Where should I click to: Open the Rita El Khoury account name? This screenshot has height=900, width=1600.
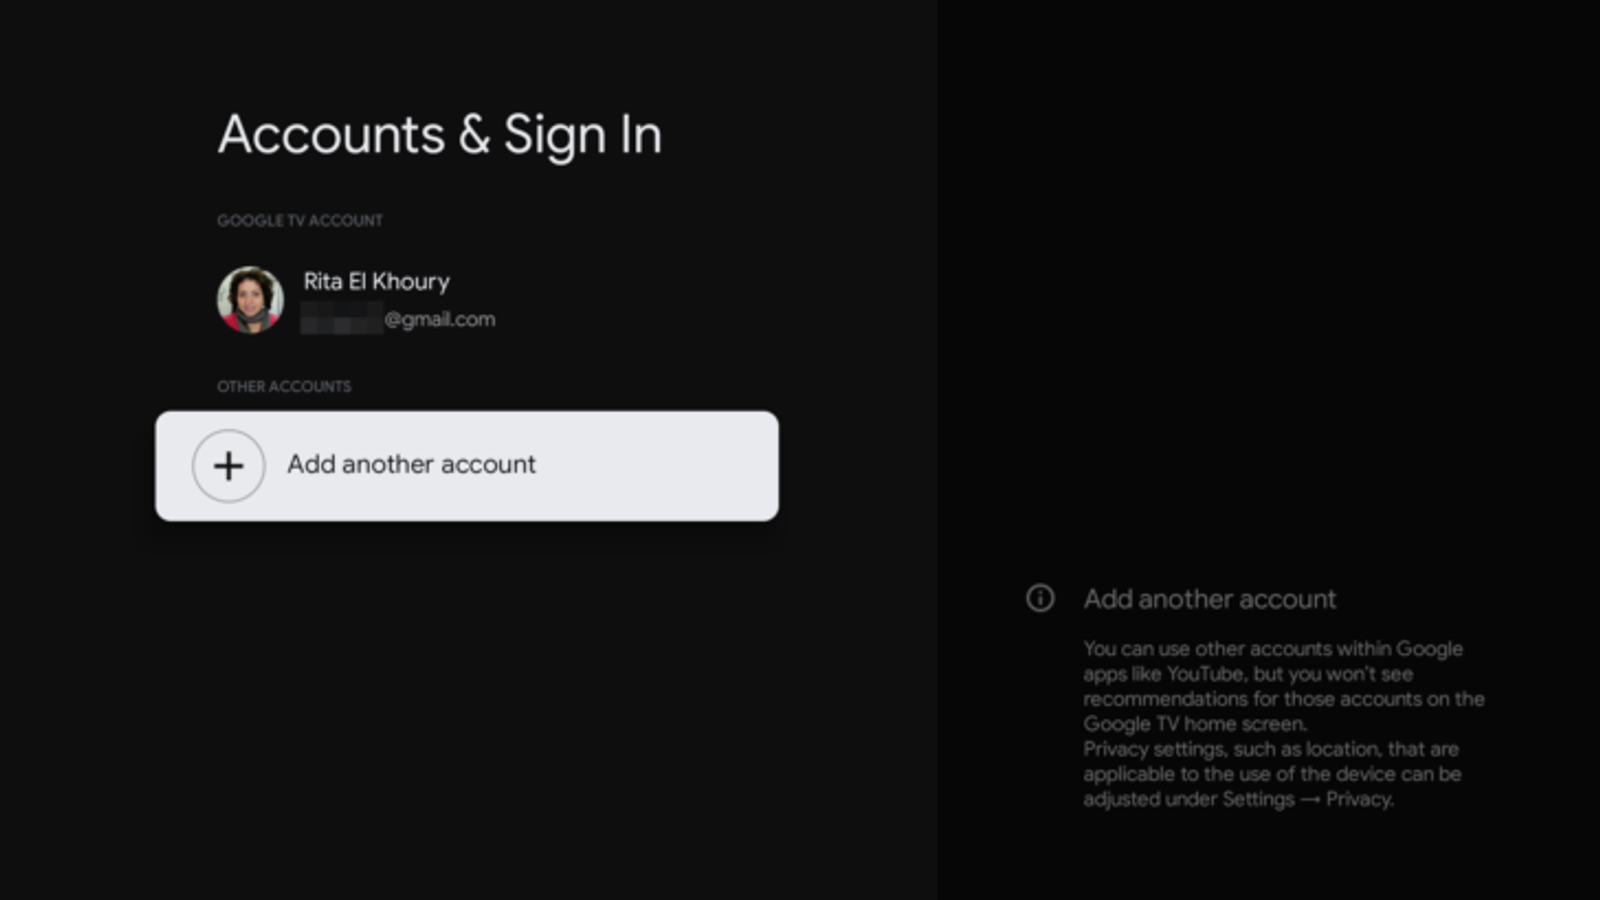[376, 282]
